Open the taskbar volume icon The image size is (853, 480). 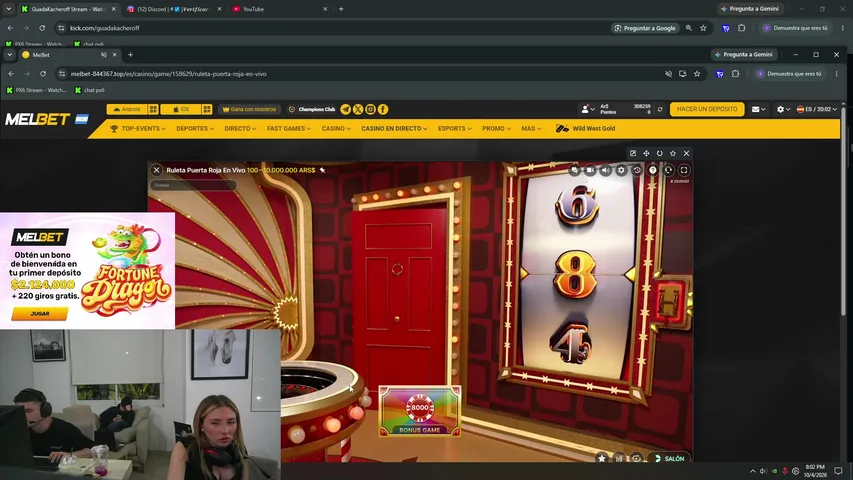(763, 471)
